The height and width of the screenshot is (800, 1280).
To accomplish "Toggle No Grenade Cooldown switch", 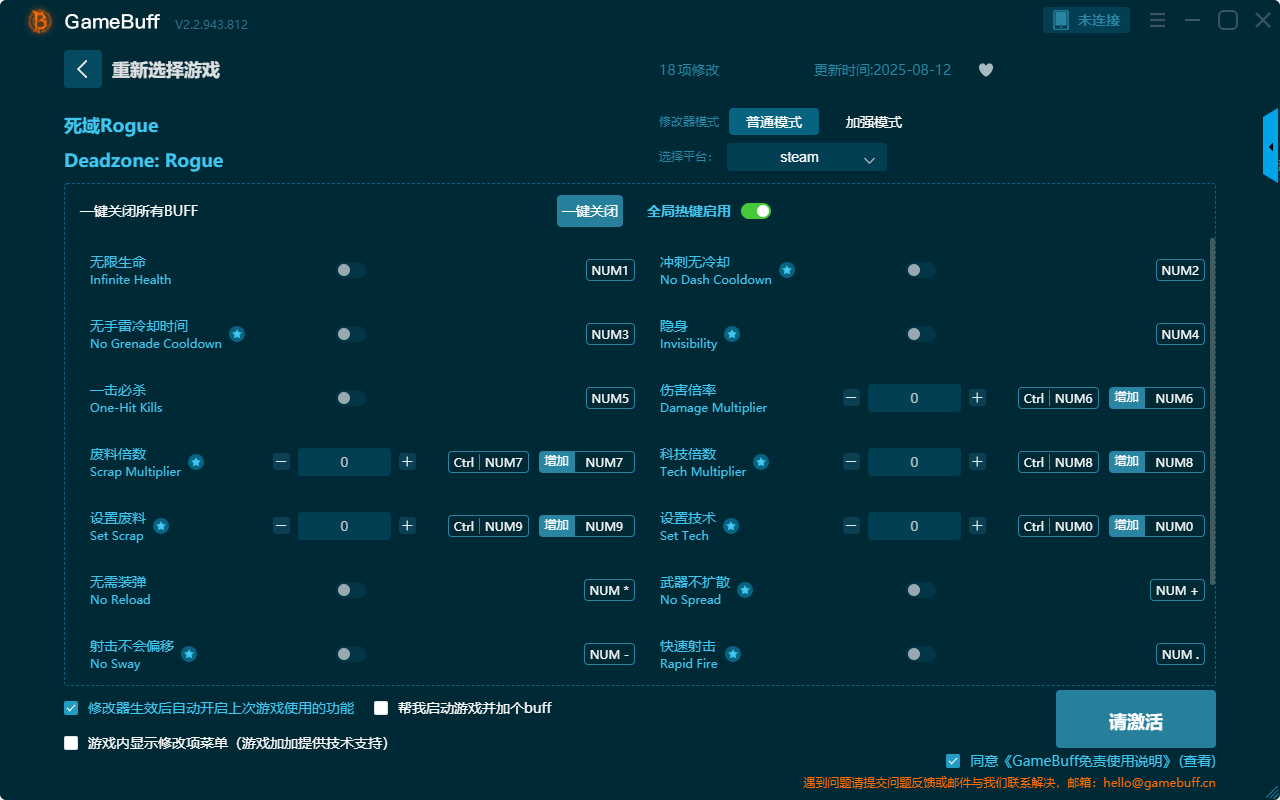I will tap(351, 334).
